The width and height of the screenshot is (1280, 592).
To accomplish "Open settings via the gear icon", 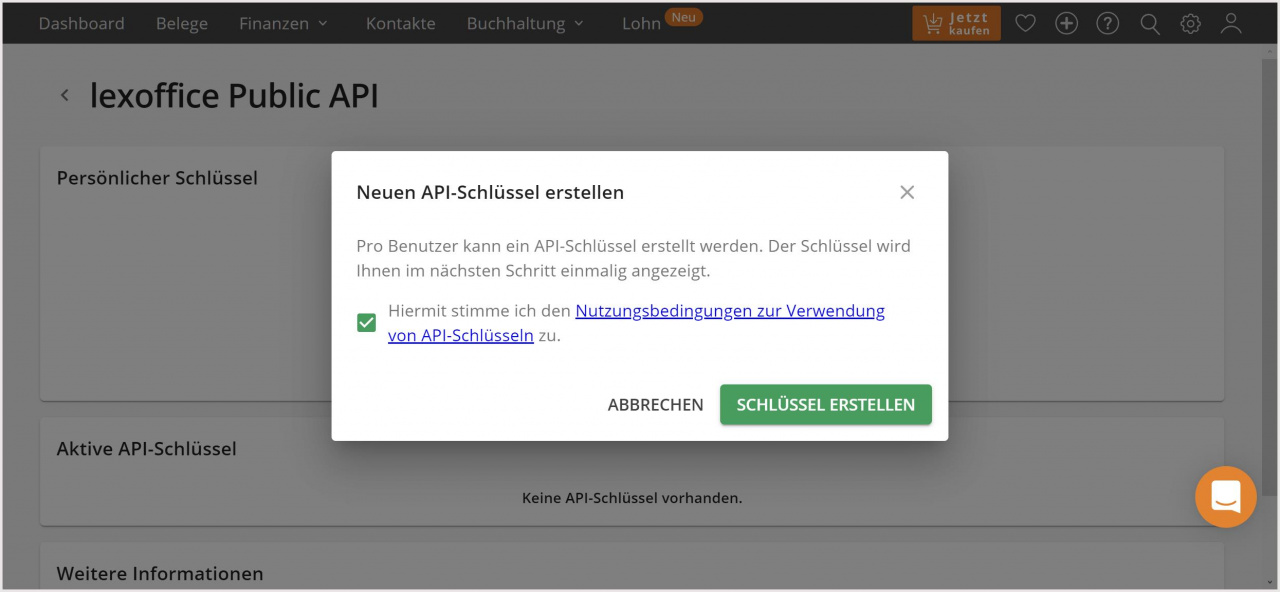I will 1190,23.
